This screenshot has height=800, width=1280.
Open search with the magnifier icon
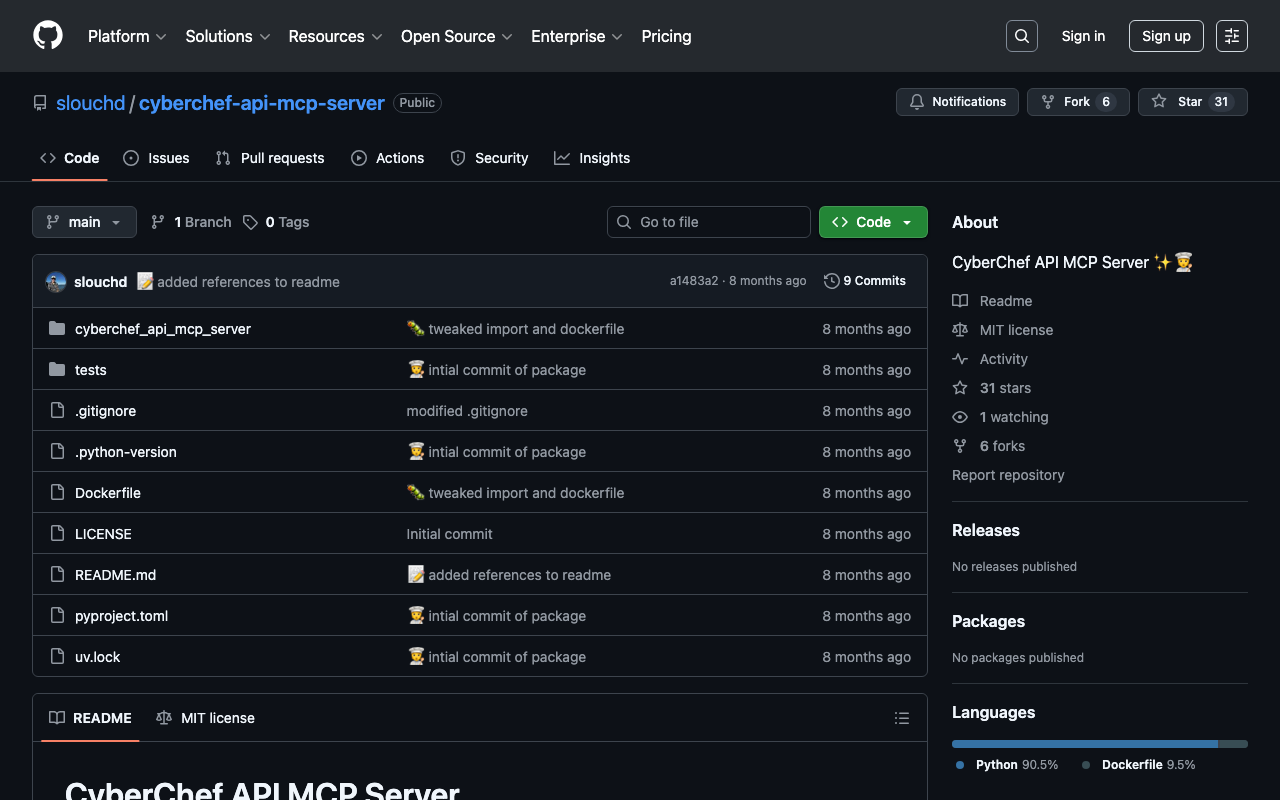tap(1021, 36)
